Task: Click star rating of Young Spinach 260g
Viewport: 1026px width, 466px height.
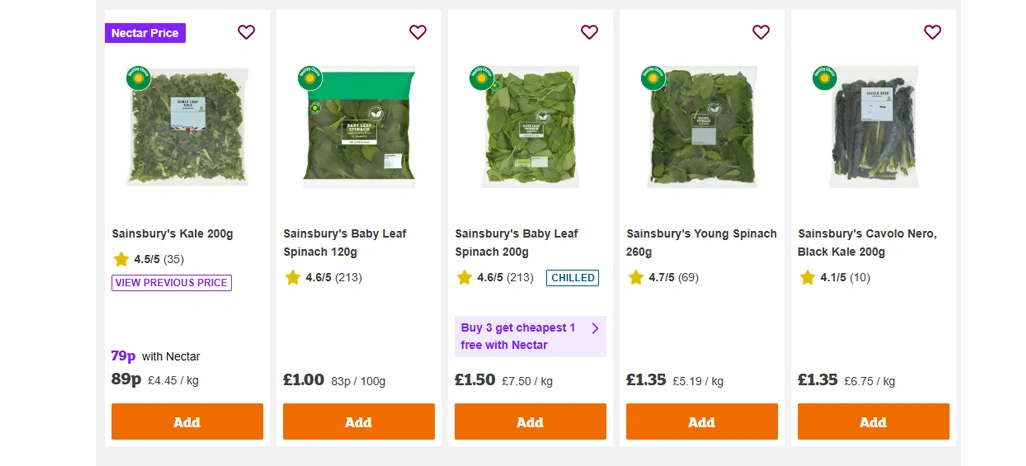Action: 636,277
